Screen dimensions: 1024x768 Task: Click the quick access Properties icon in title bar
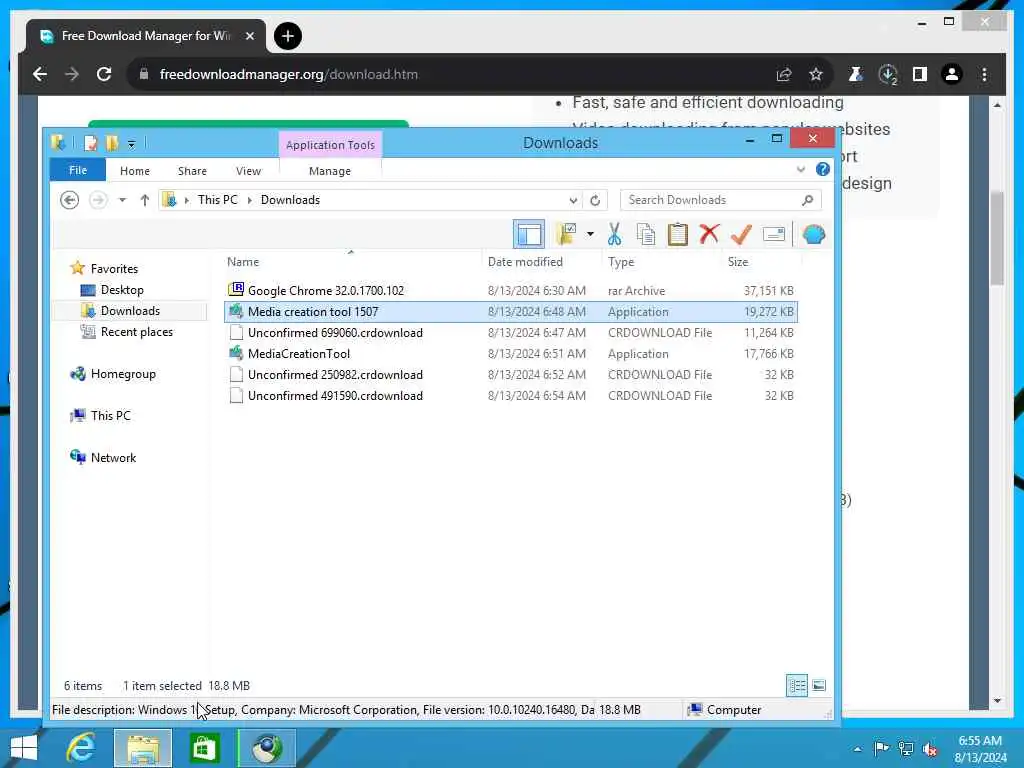coord(91,142)
